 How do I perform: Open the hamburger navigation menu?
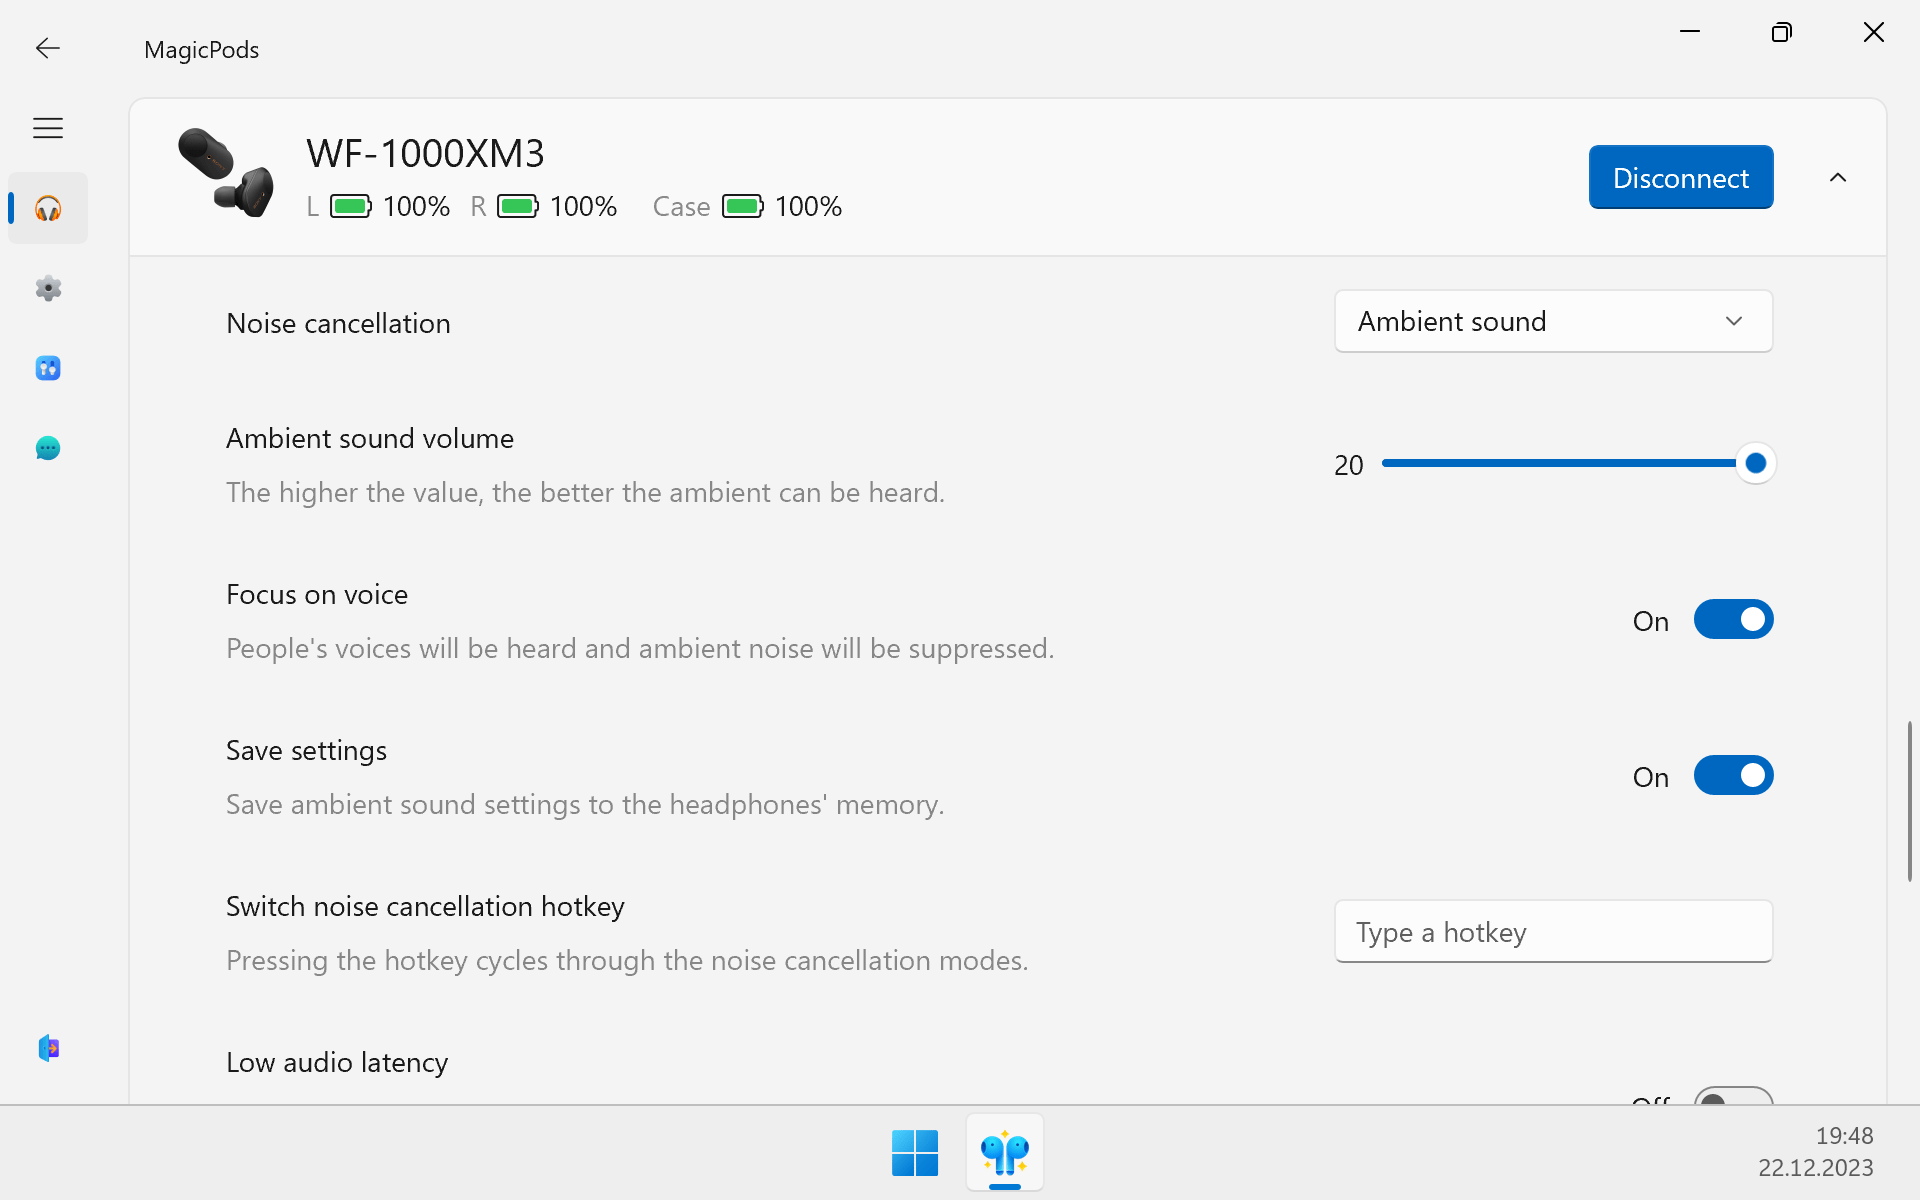[47, 128]
